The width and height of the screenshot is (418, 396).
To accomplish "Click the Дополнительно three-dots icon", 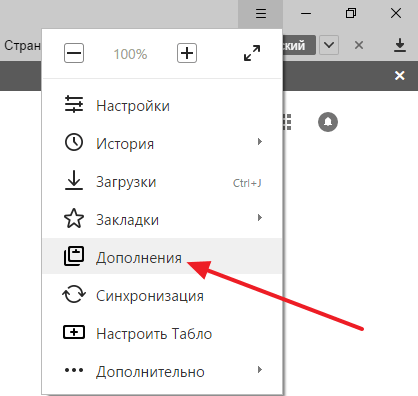I will (74, 370).
